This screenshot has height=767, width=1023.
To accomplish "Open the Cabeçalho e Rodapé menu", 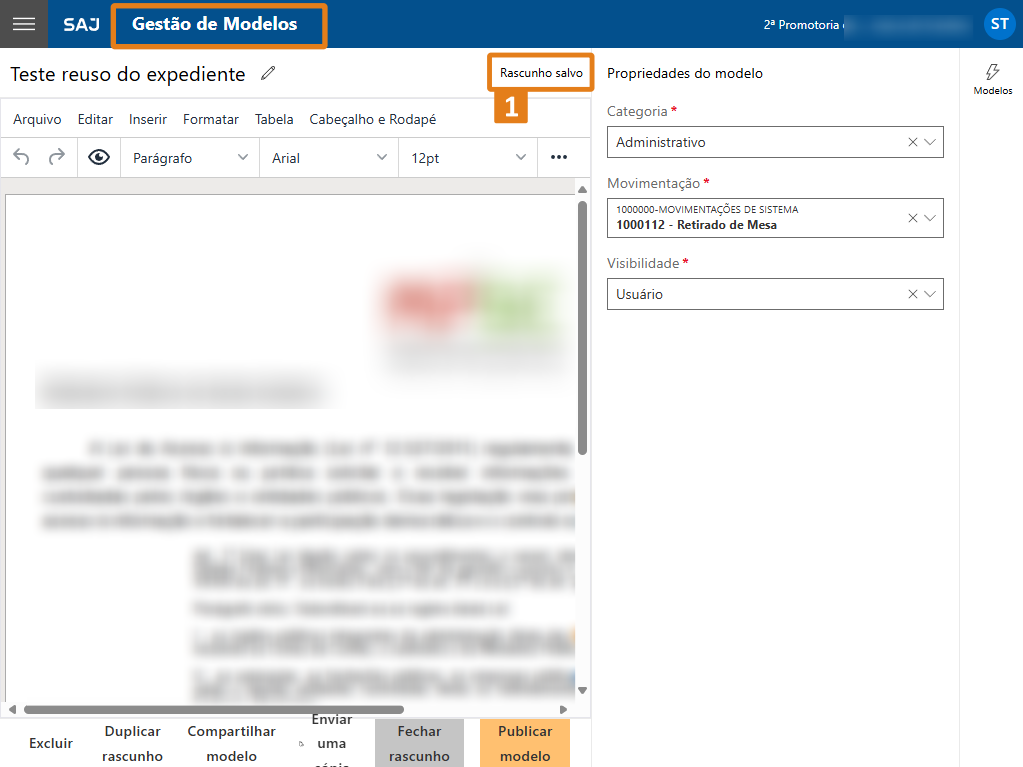I will pos(372,119).
